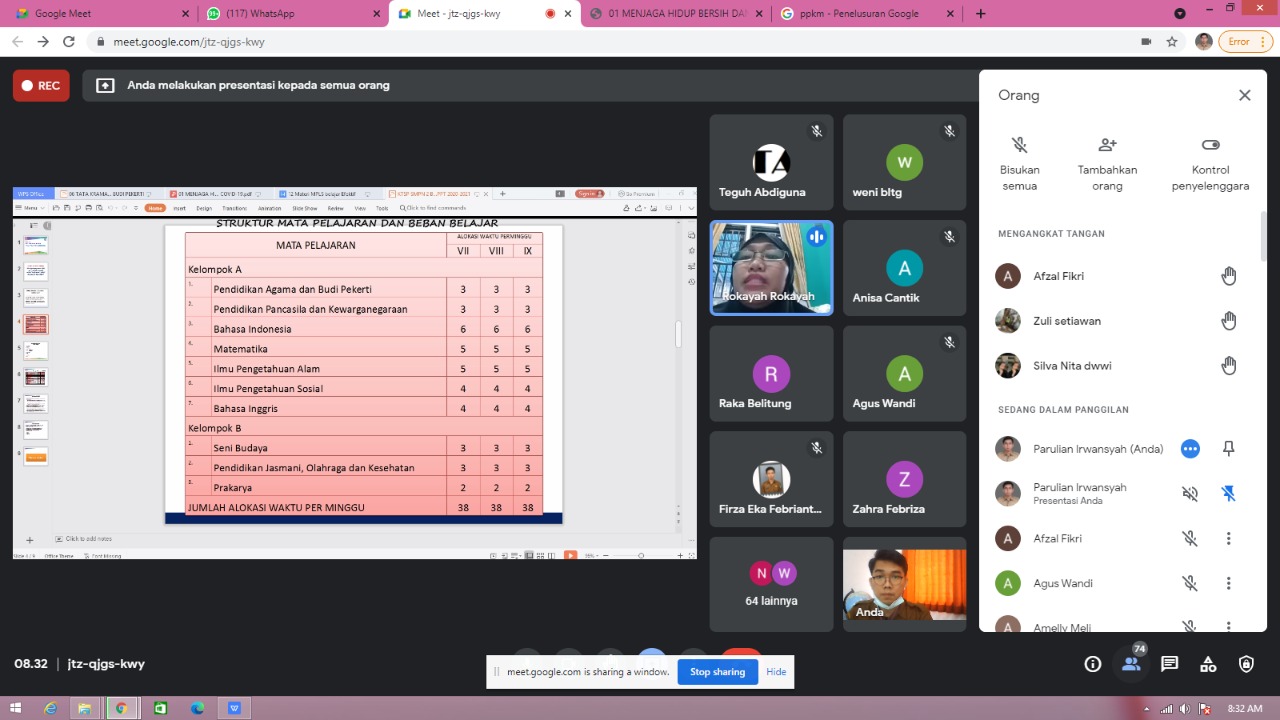Open the chat panel icon
Image resolution: width=1280 pixels, height=720 pixels.
point(1169,664)
